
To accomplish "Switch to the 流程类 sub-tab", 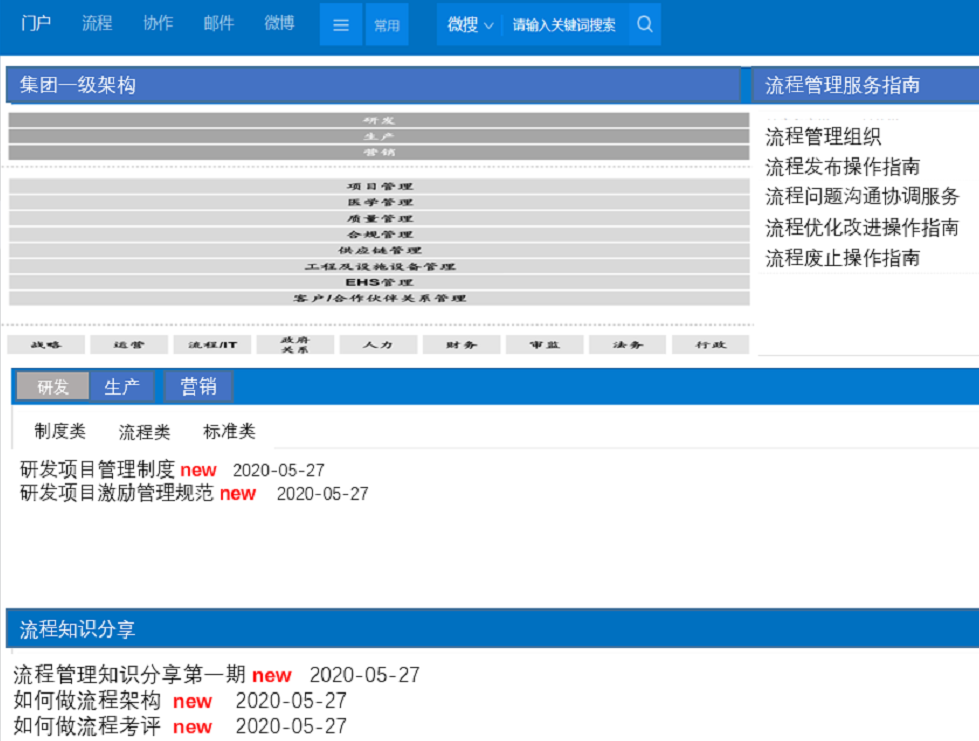I will pyautogui.click(x=144, y=432).
